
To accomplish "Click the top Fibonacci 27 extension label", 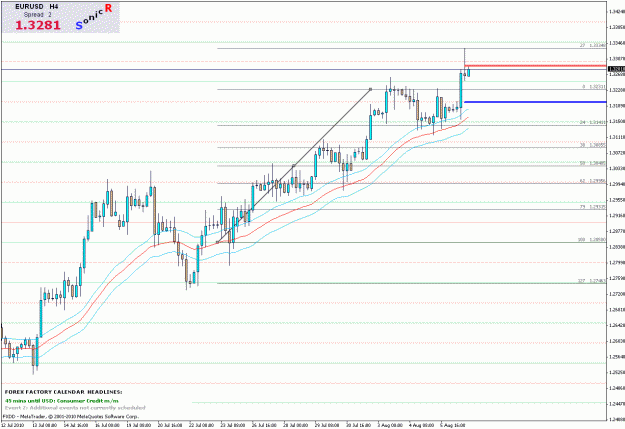I will [x=593, y=45].
